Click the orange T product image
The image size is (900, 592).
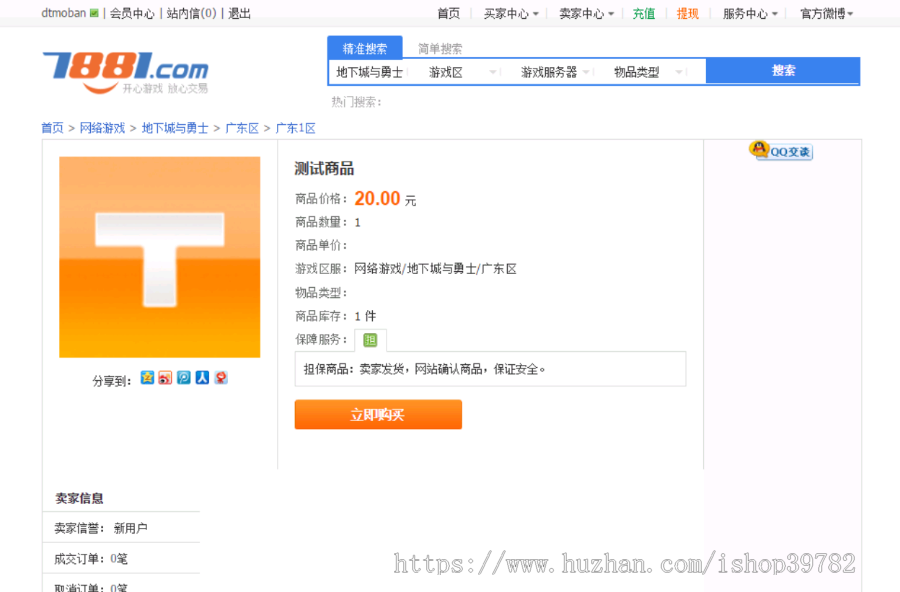(160, 257)
